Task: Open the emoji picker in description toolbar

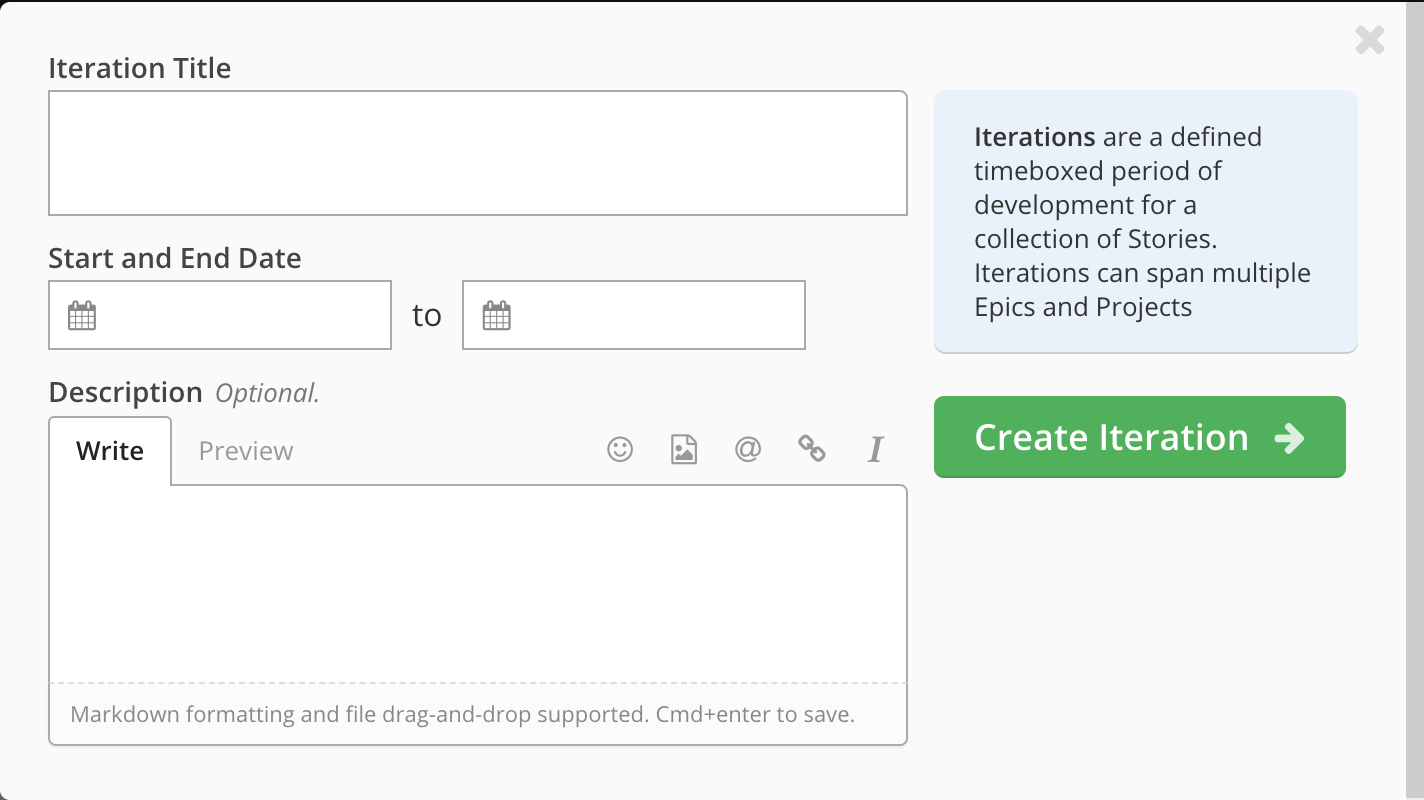Action: (x=620, y=449)
